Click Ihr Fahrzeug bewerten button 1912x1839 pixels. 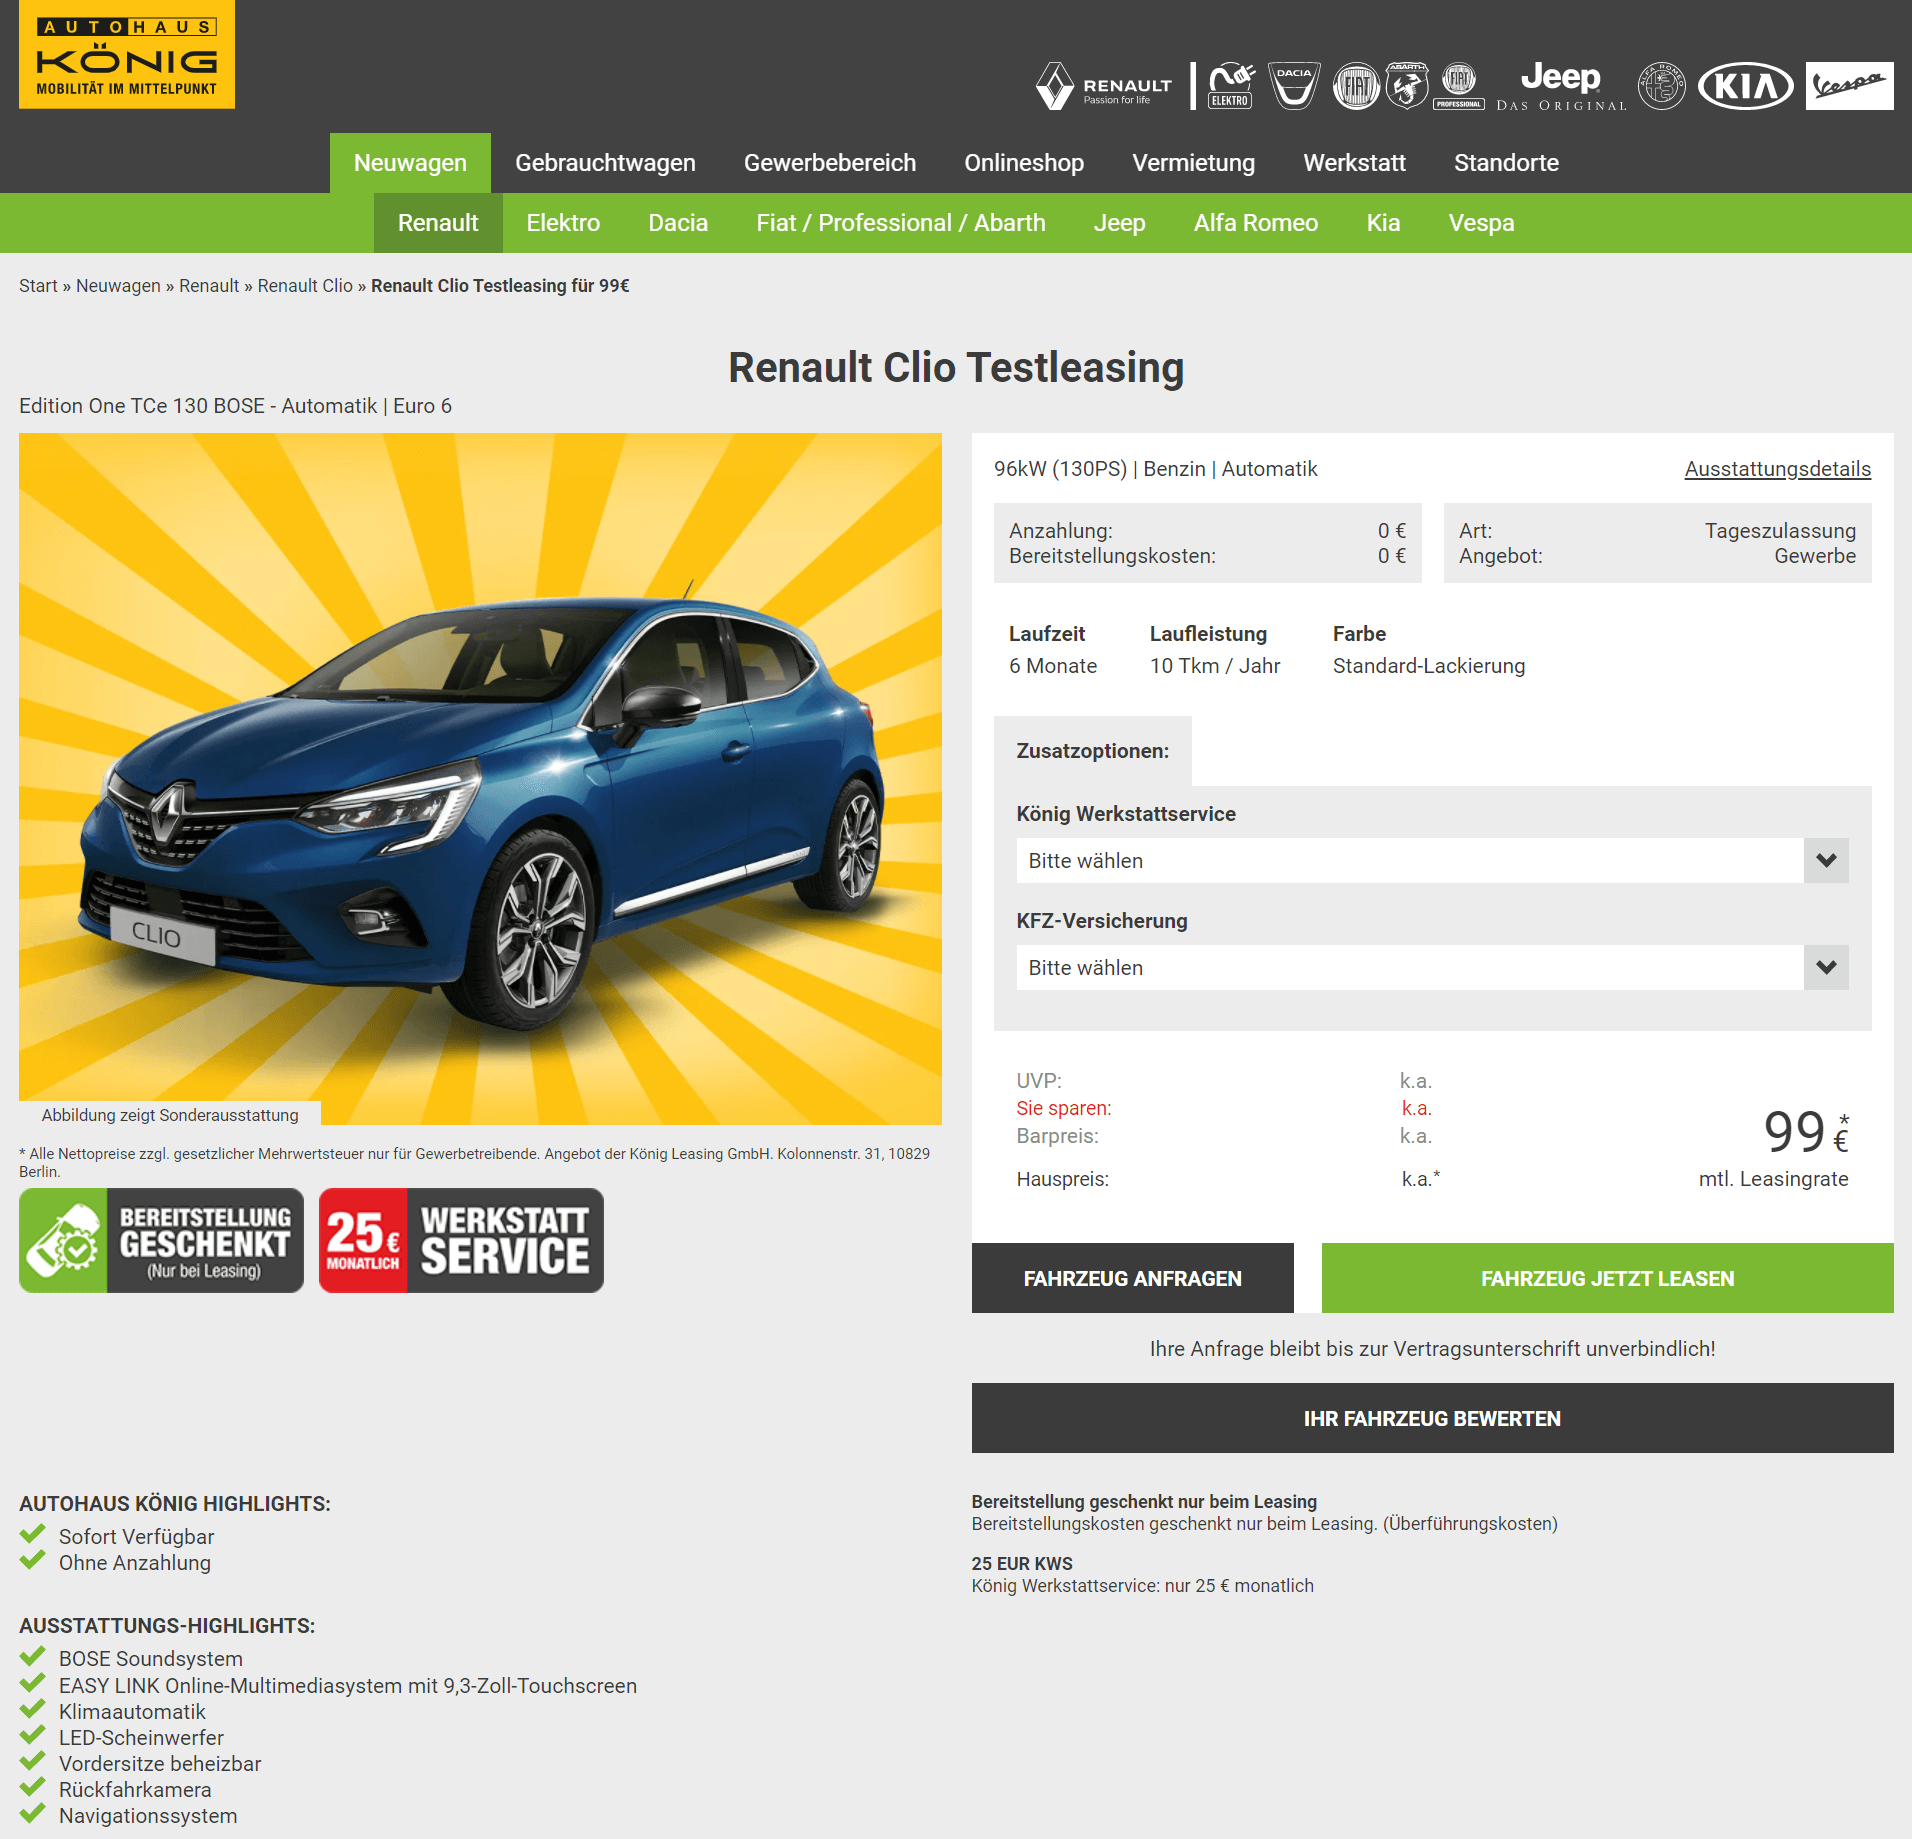point(1432,1418)
